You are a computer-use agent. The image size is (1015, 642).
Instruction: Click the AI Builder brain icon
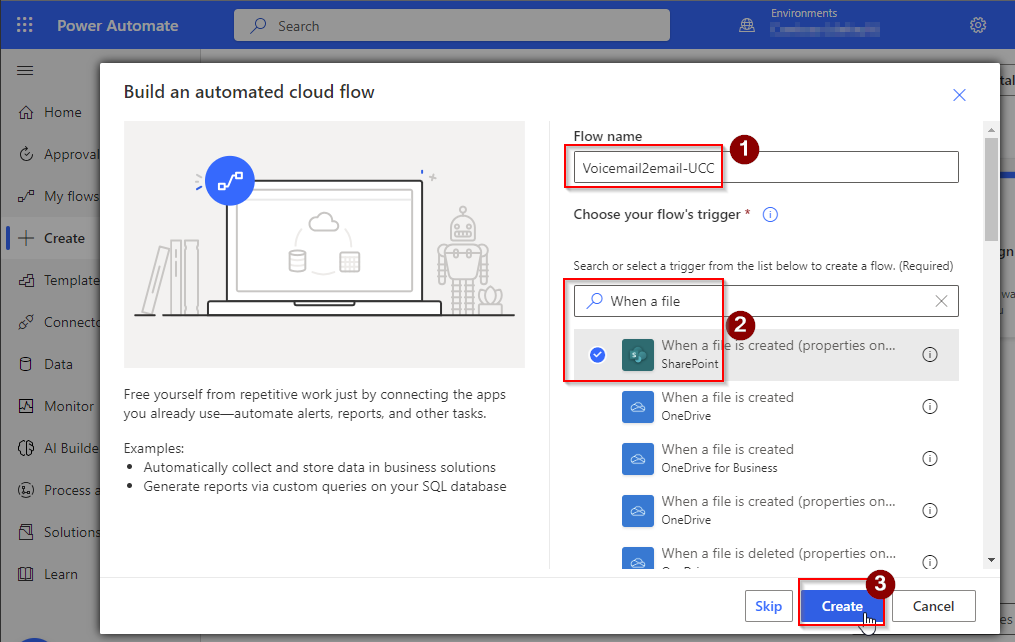coord(26,448)
